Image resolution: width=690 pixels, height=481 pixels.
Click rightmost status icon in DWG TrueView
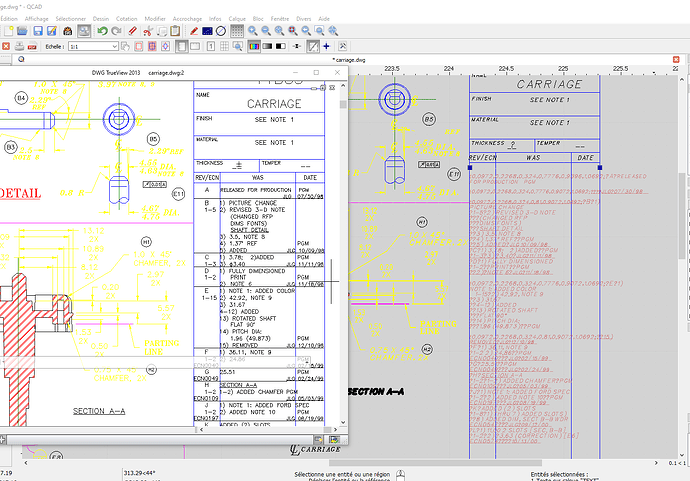click(x=334, y=440)
